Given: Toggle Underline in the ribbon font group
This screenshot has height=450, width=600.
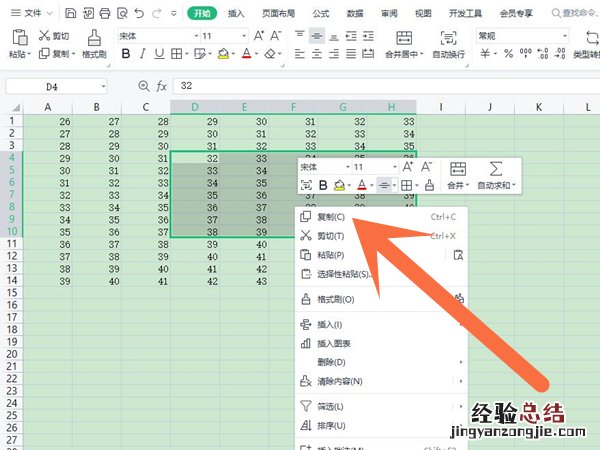Looking at the screenshot, I should tap(158, 54).
